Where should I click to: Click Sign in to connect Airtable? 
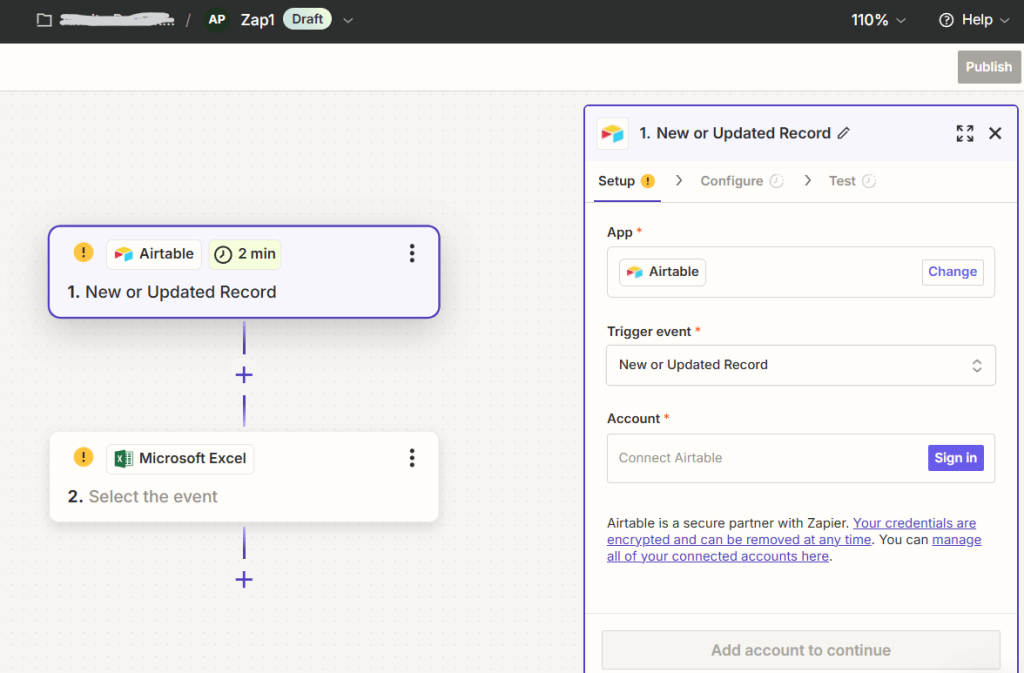tap(955, 458)
